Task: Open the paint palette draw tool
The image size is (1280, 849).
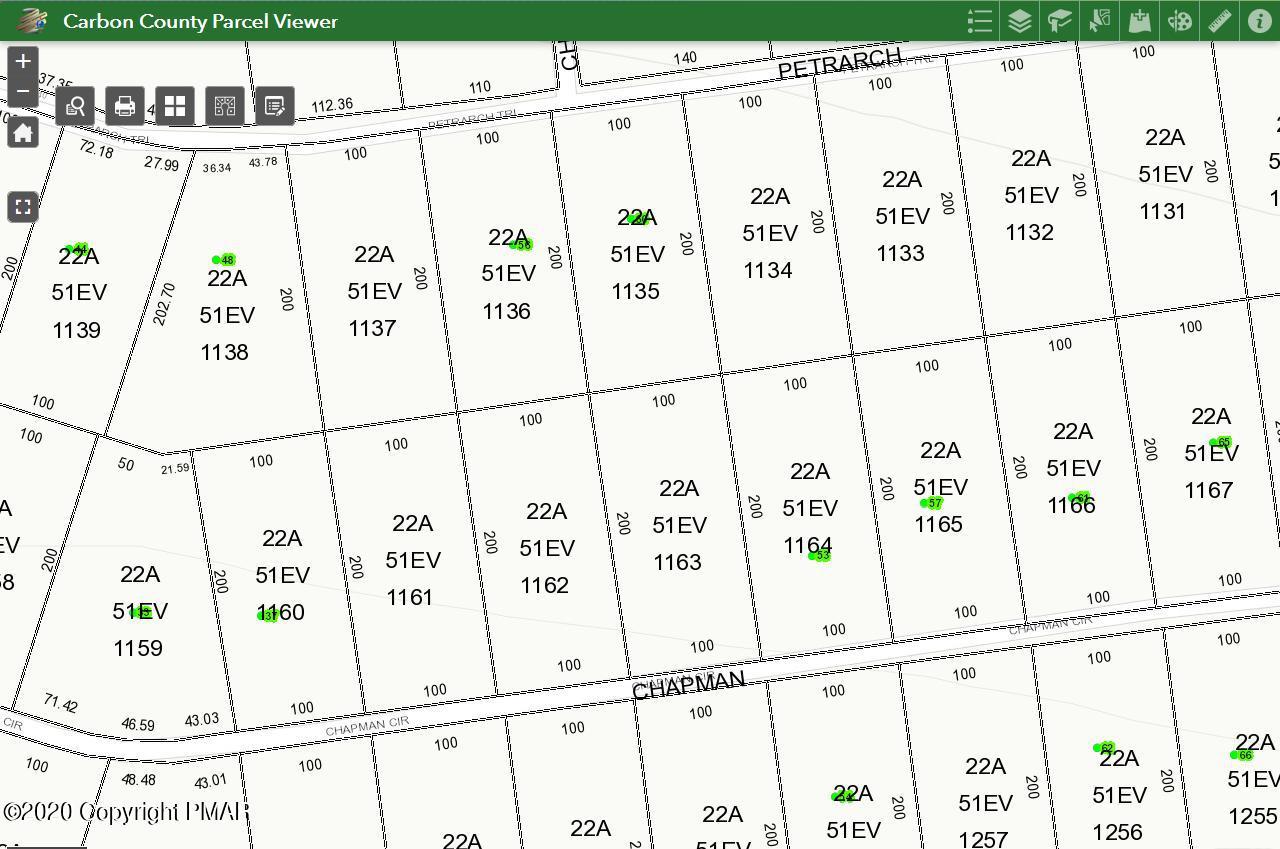Action: tap(1180, 21)
